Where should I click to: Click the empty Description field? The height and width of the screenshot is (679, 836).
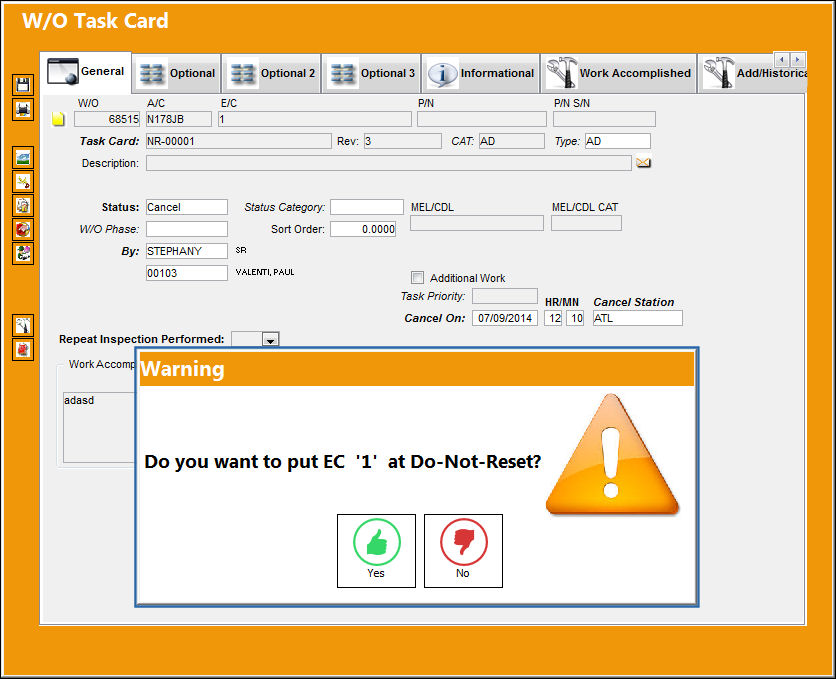(389, 163)
